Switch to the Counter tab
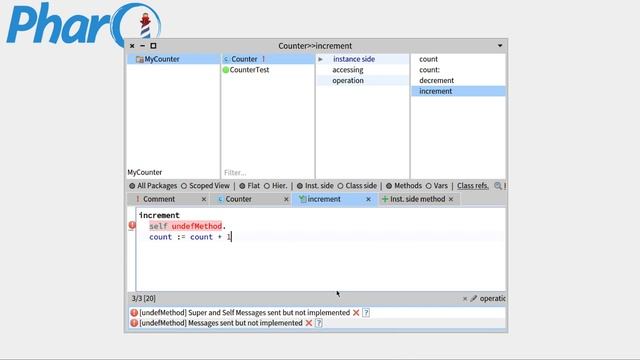Screen dimensions: 640x360 tap(251, 199)
